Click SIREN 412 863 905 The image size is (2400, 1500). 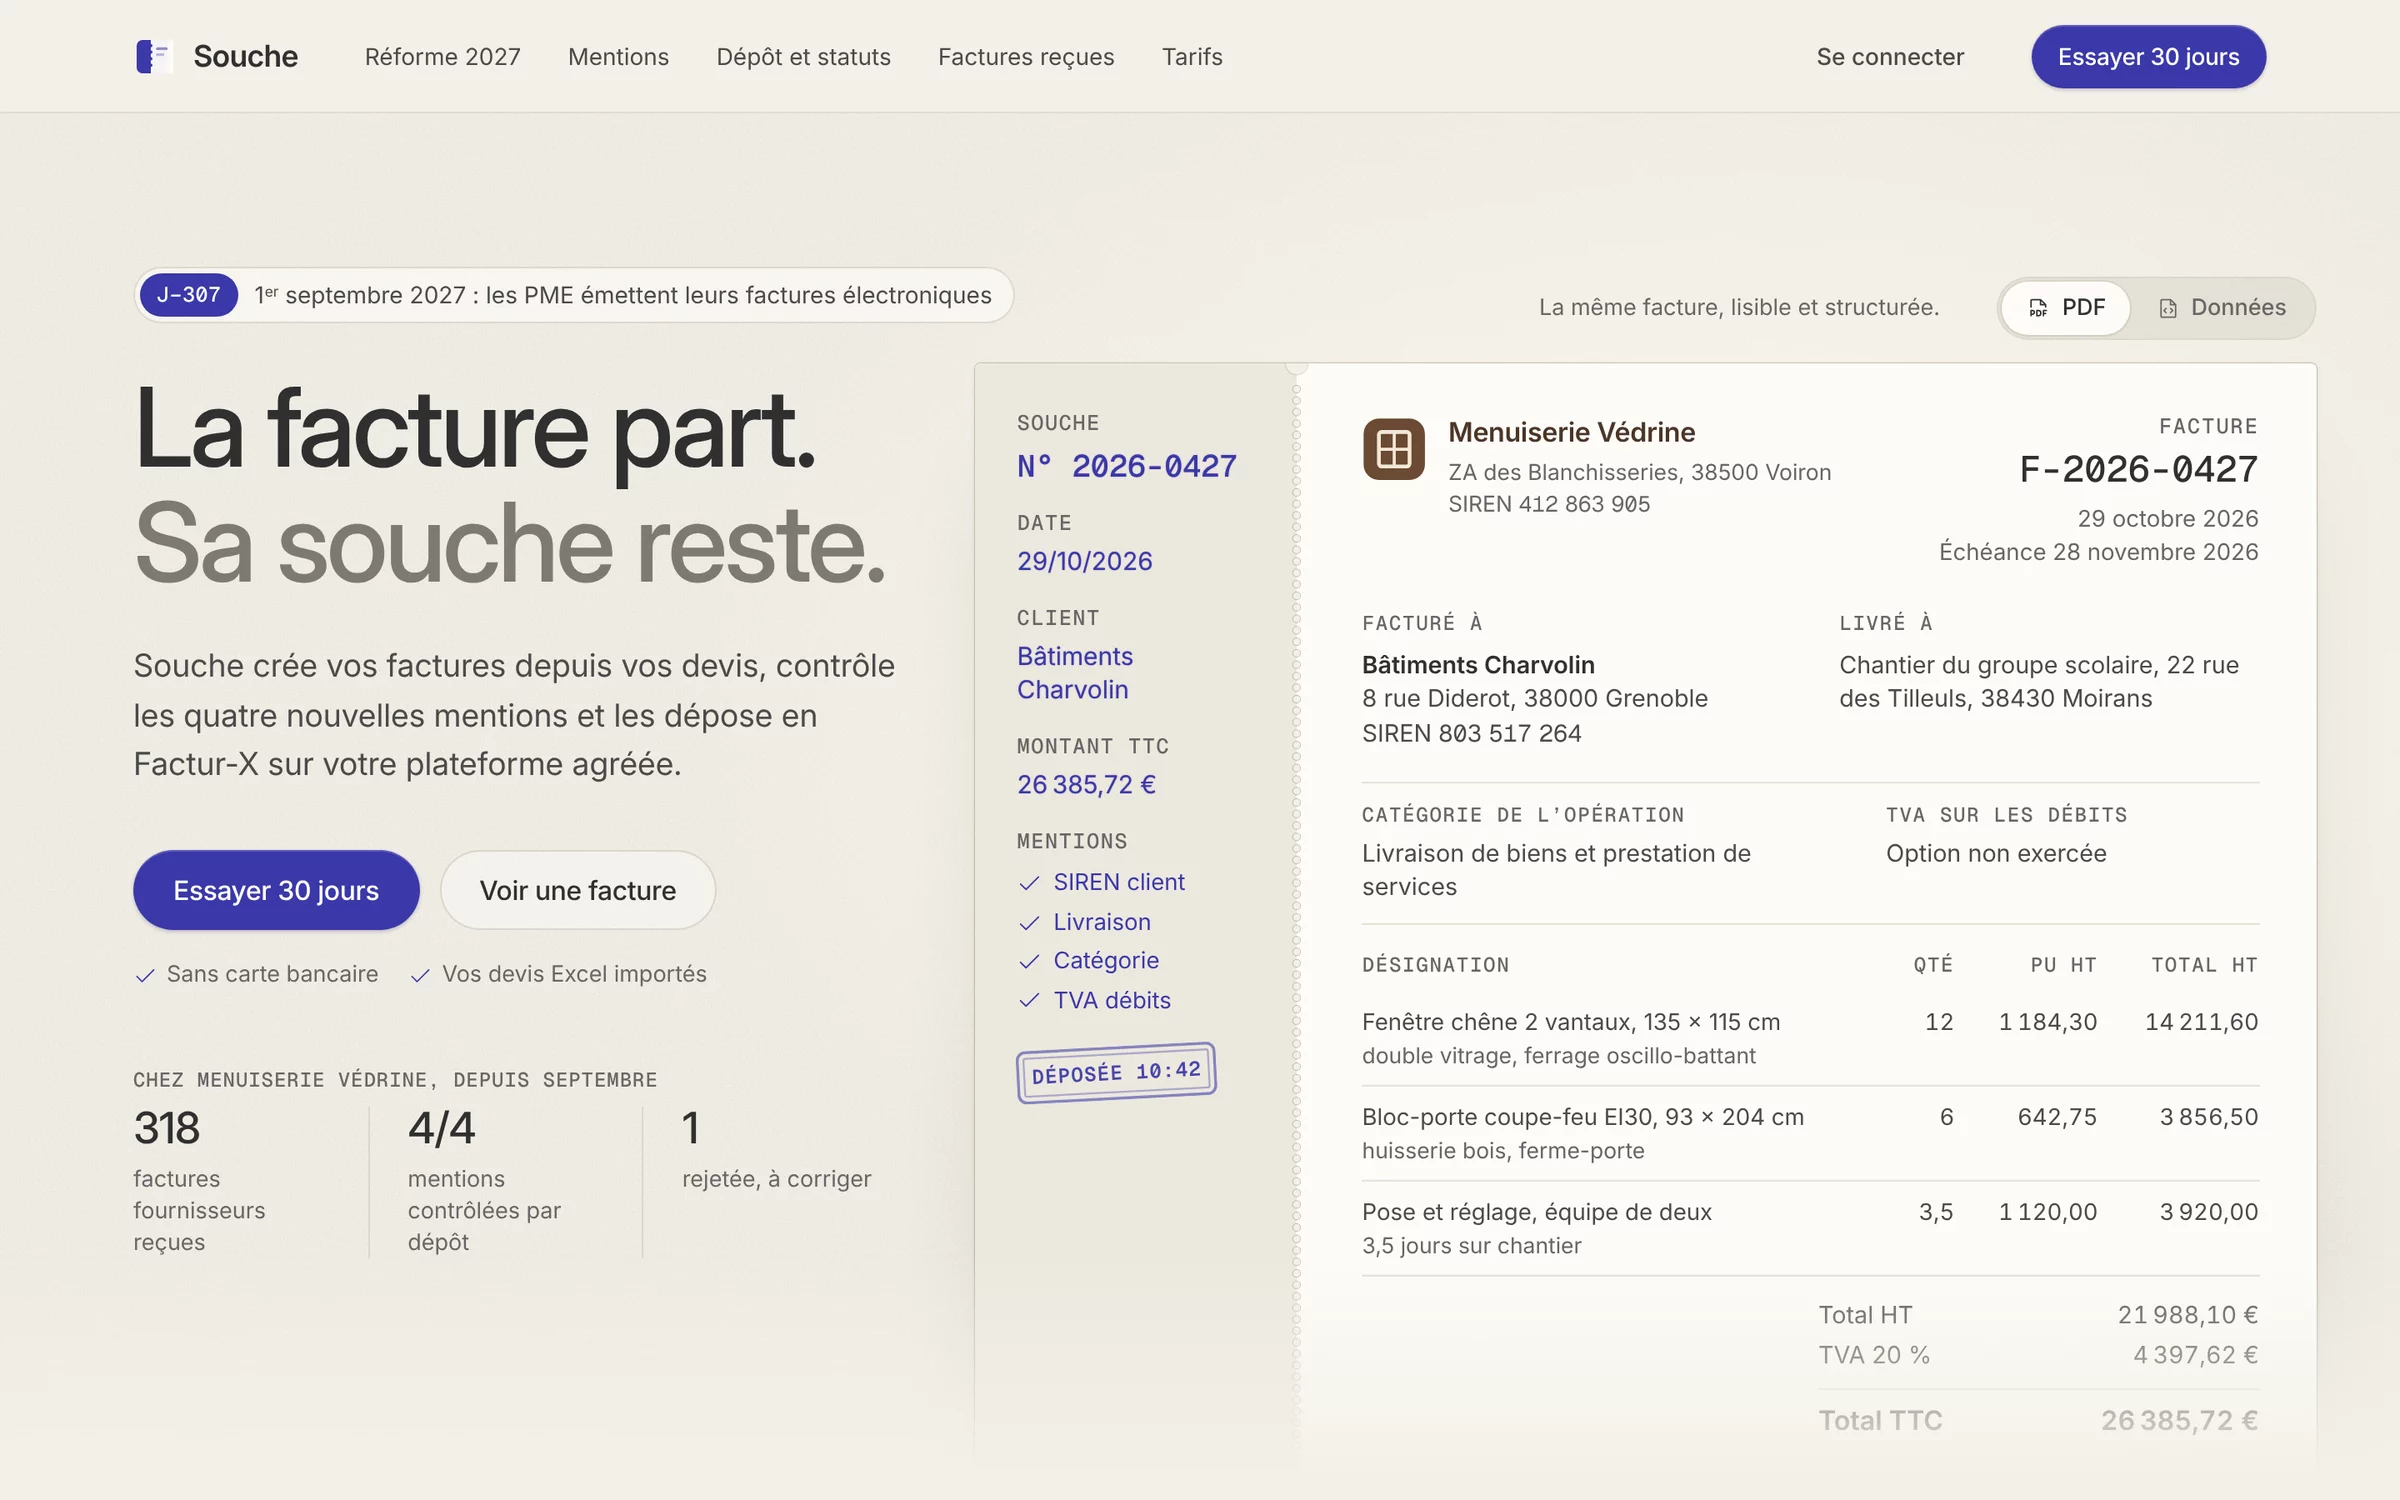(x=1549, y=504)
